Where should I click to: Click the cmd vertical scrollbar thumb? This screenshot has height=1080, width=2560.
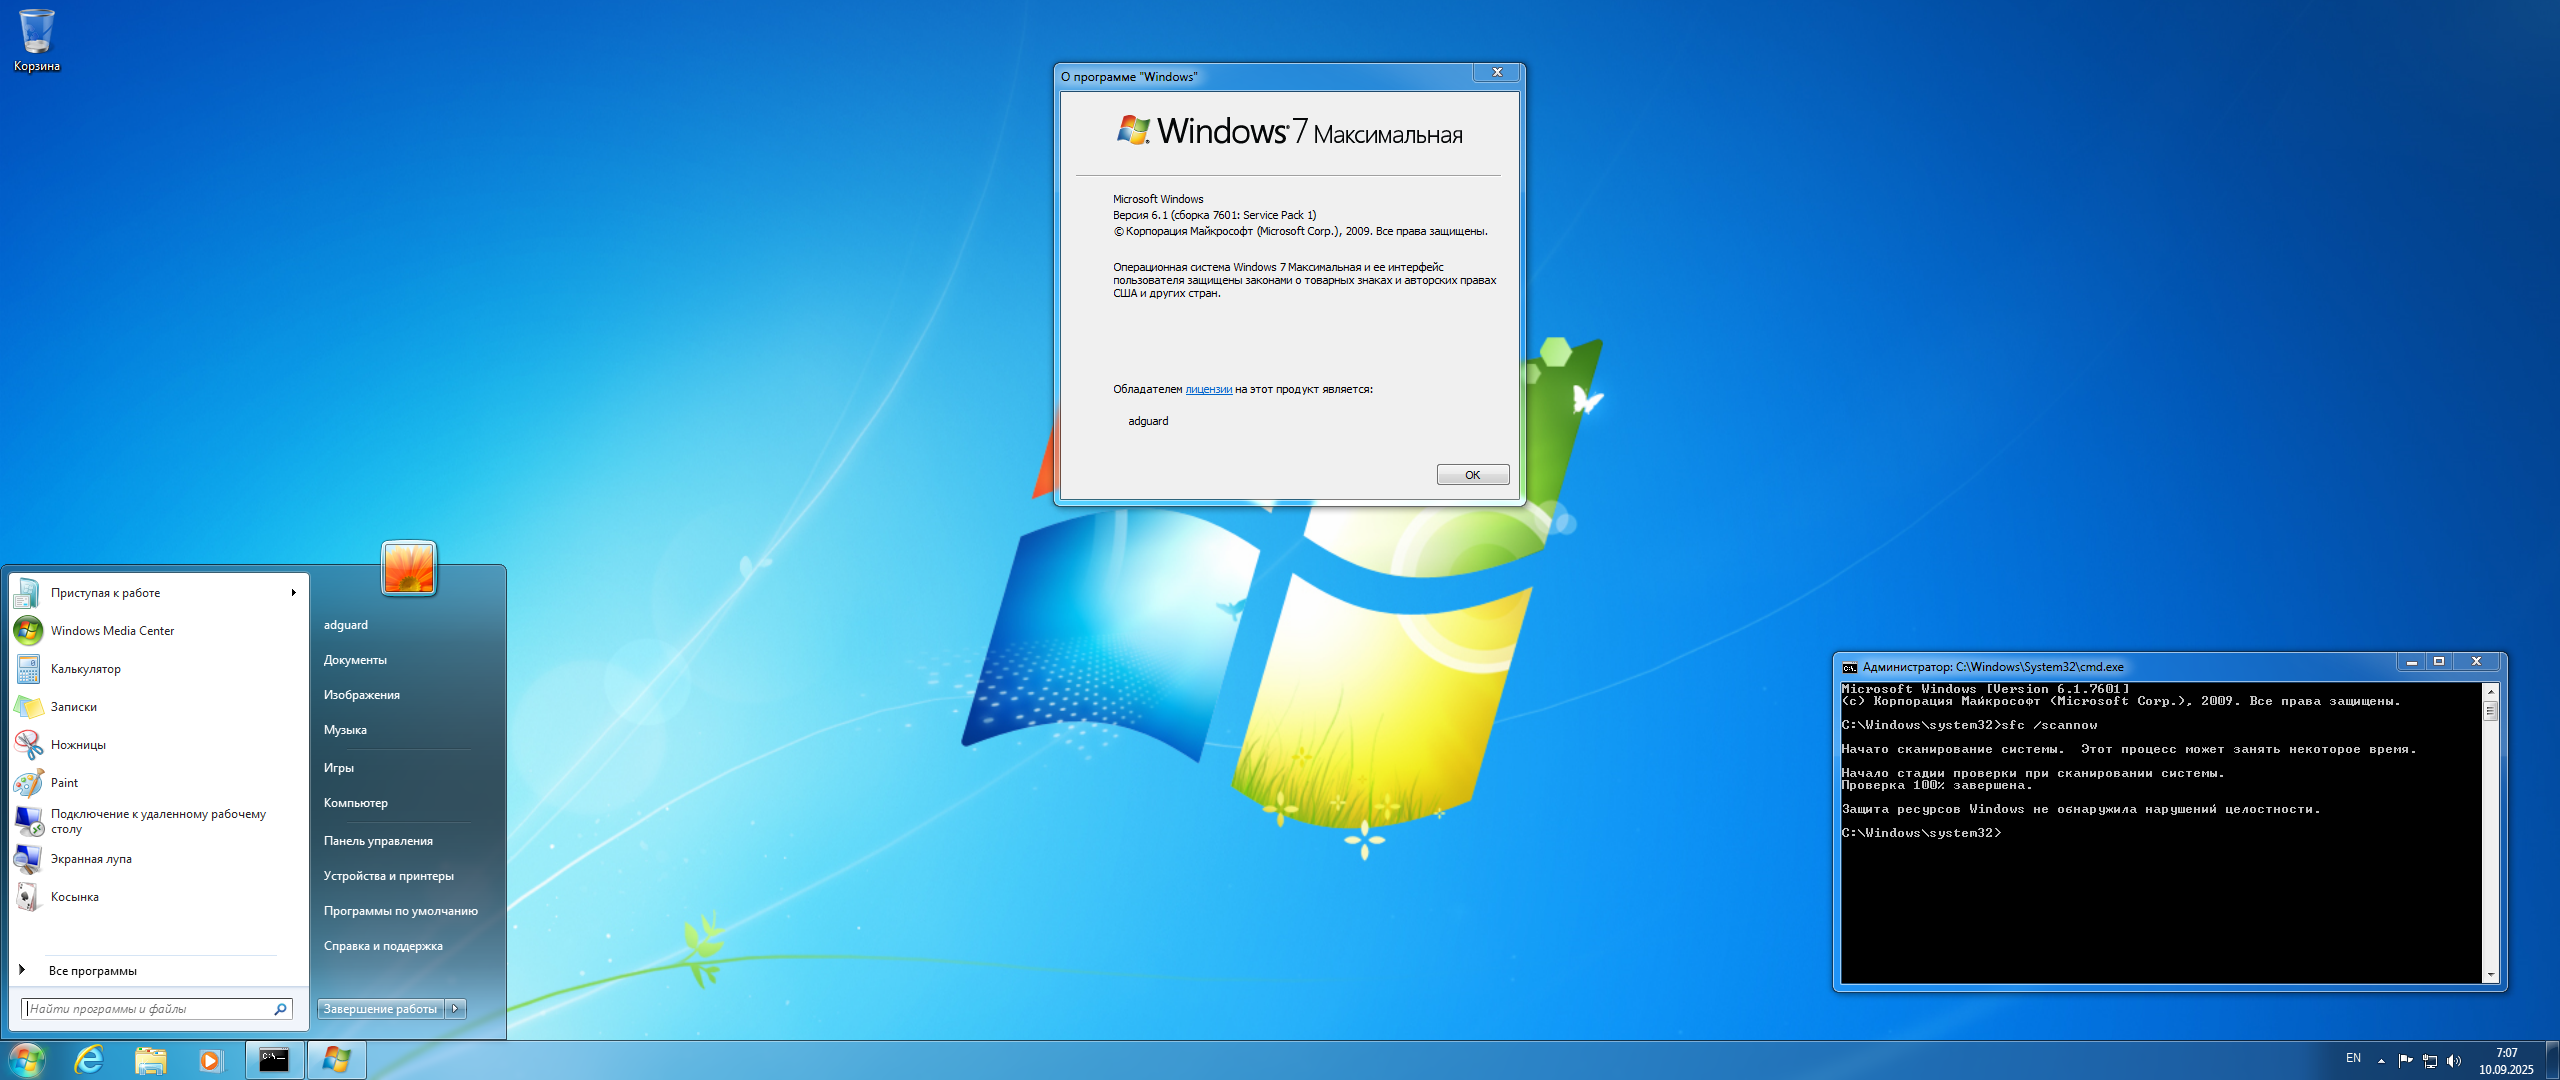(x=2490, y=711)
